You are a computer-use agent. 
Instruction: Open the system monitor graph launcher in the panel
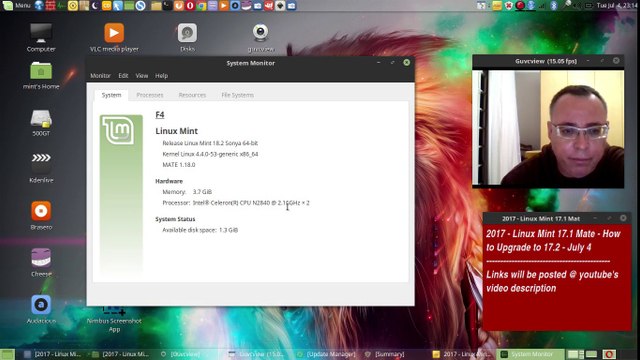(x=61, y=5)
